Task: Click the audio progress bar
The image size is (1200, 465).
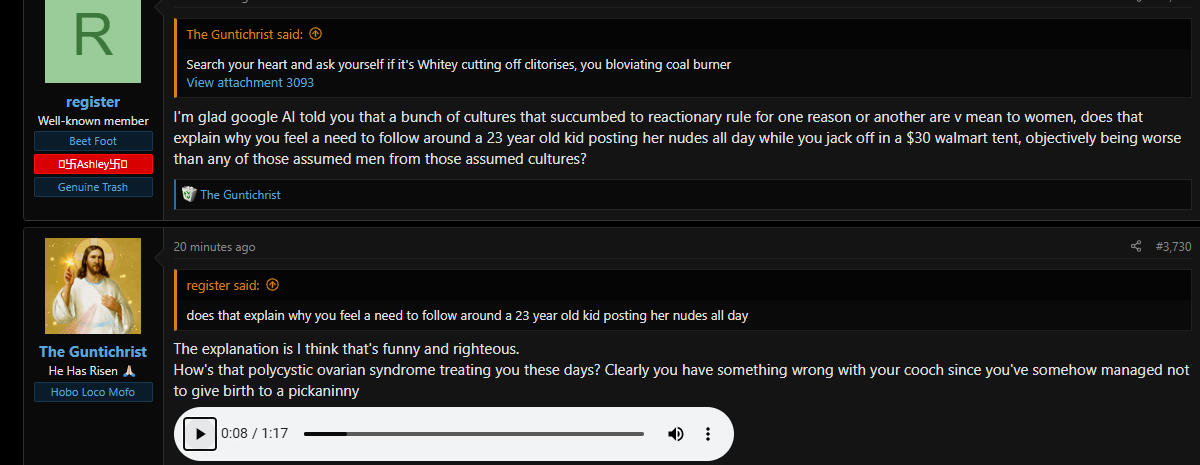Action: (474, 434)
